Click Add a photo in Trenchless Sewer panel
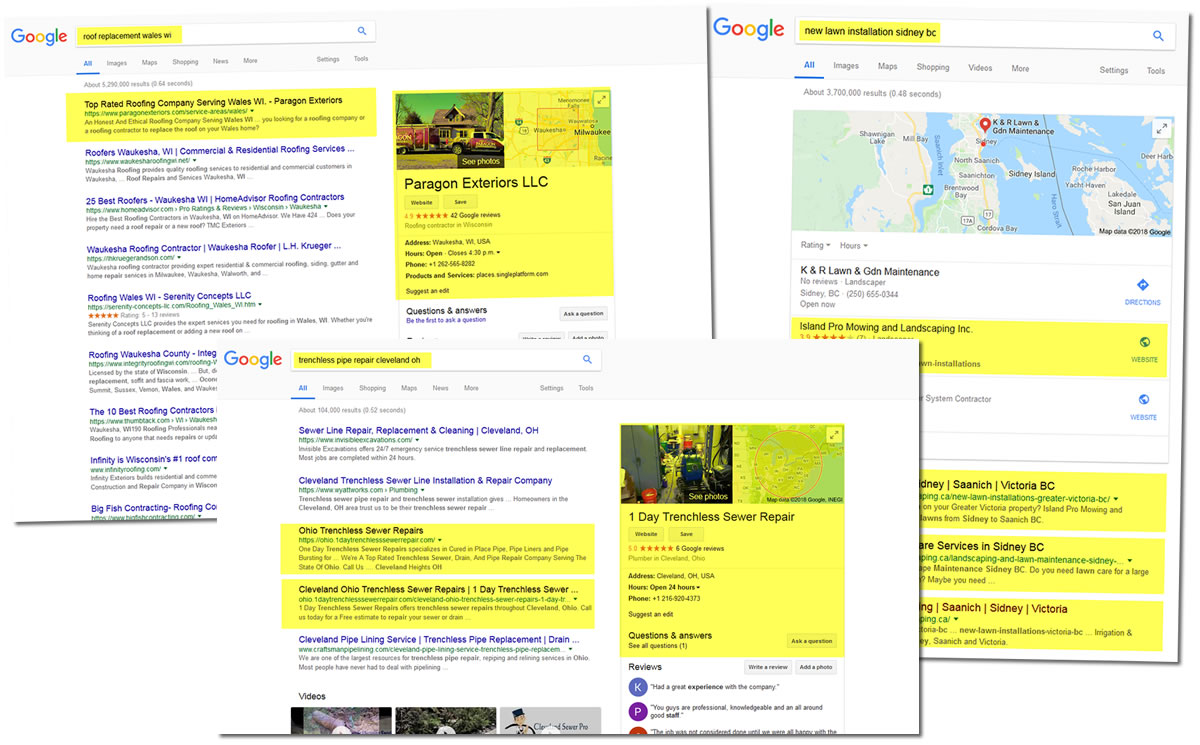This screenshot has width=1200, height=745. tap(816, 667)
